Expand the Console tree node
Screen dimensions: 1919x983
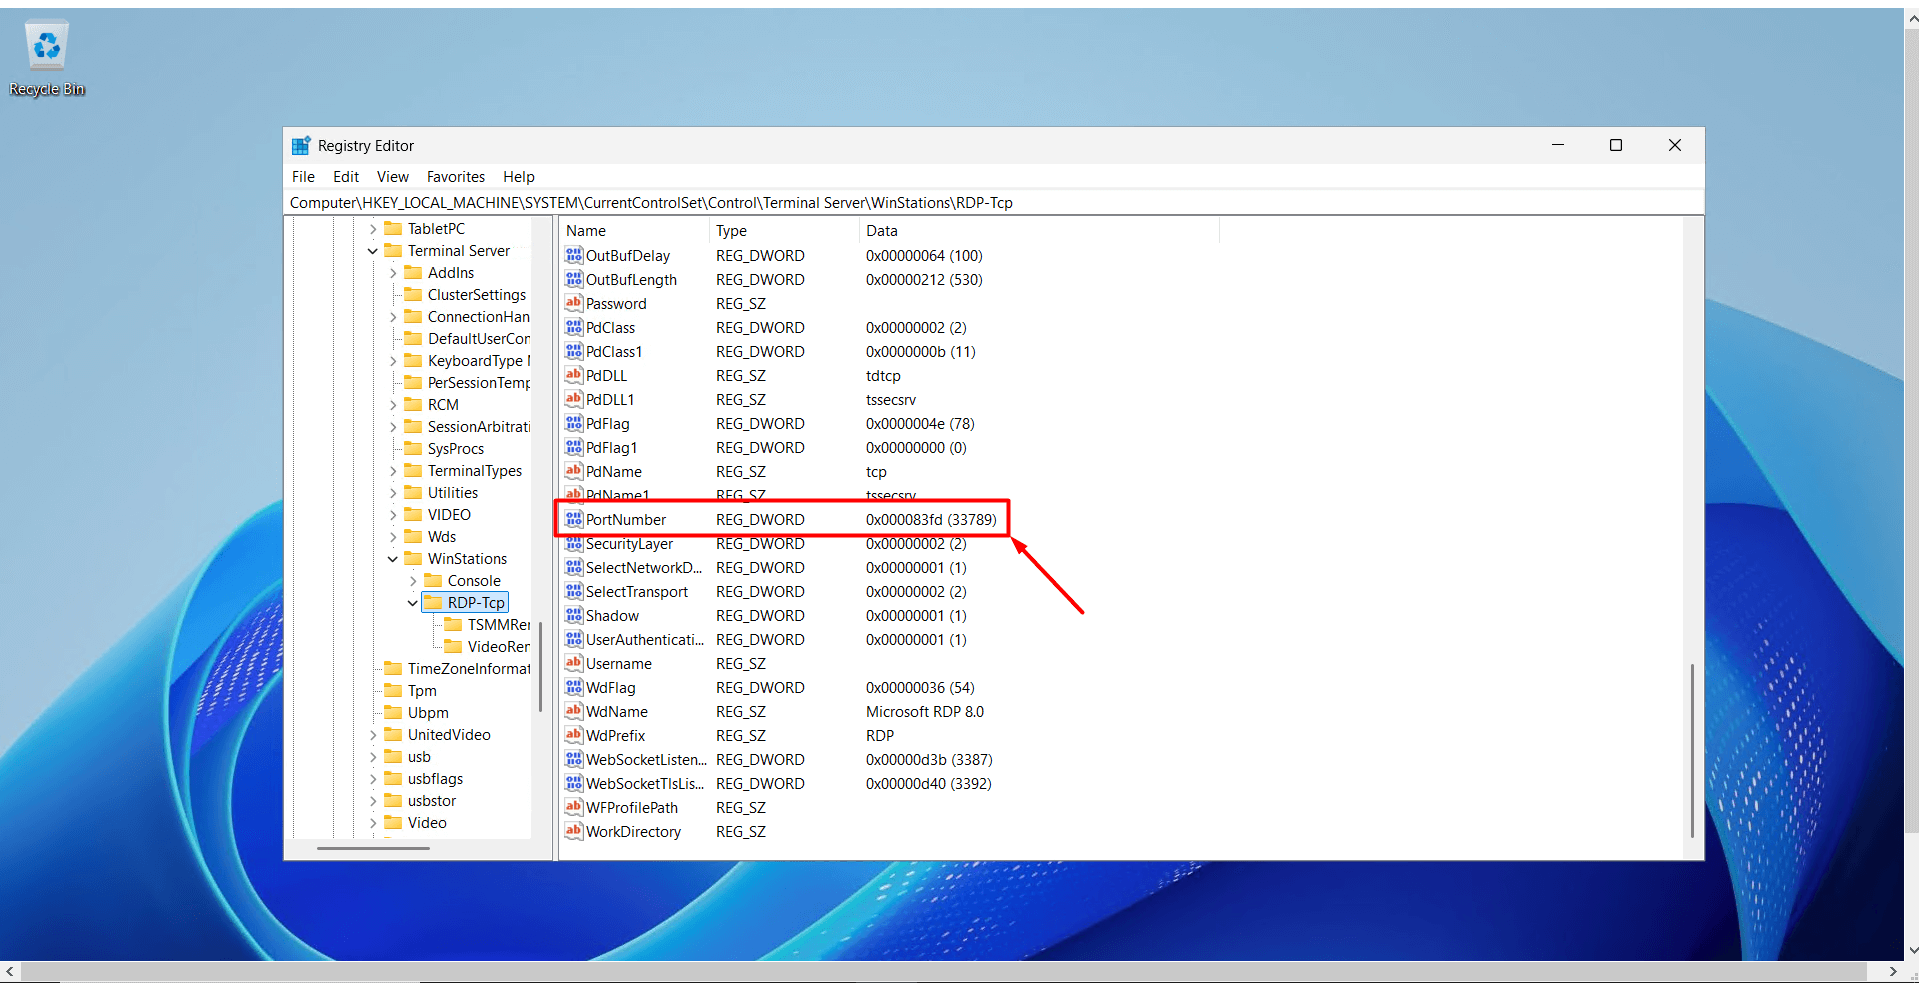[413, 581]
